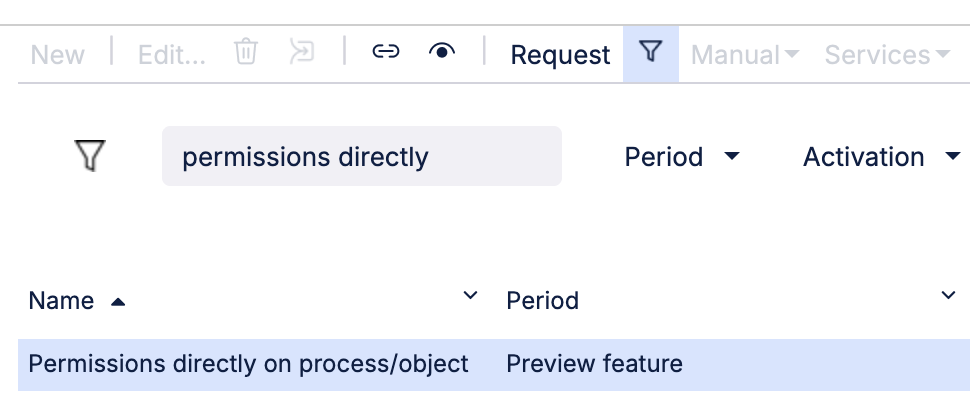Click the Period column header

coord(543,301)
